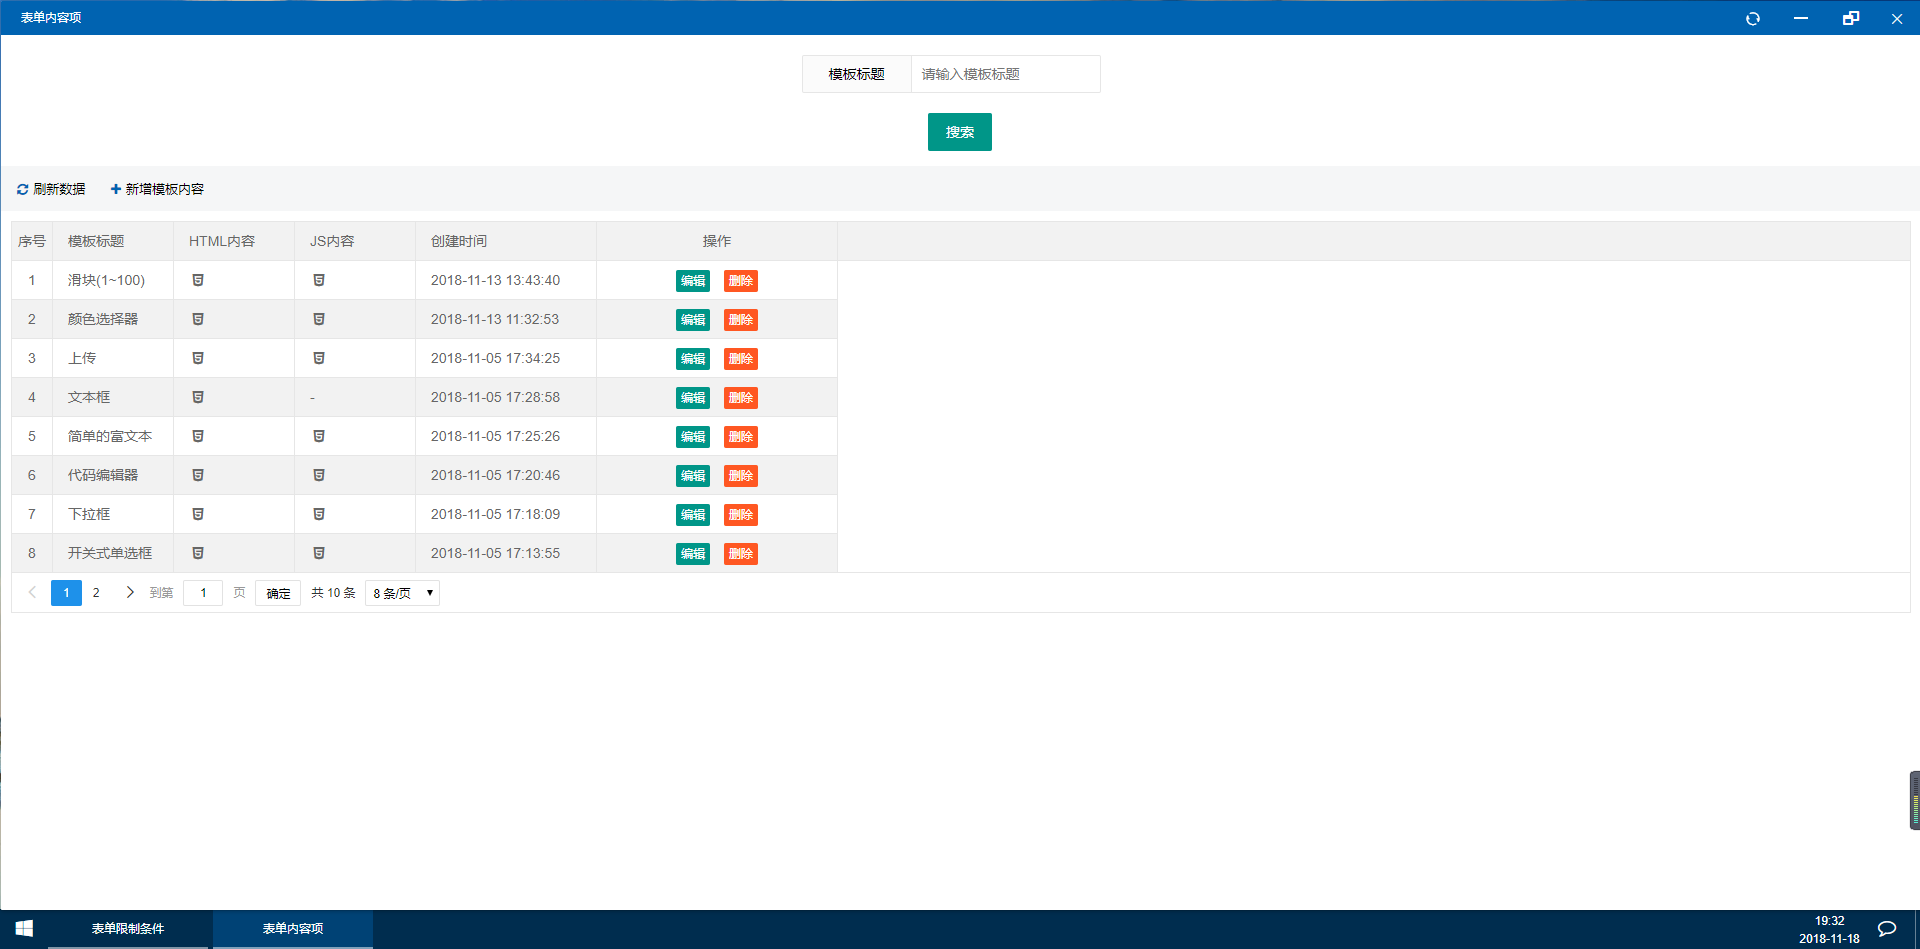
Task: Click the 模板标题 search field label
Action: [x=857, y=74]
